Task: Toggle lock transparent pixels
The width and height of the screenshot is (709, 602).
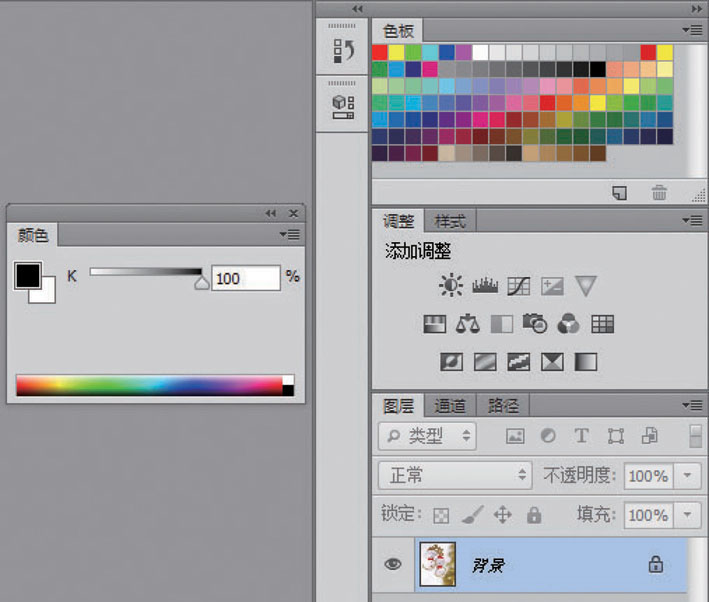Action: pos(441,515)
